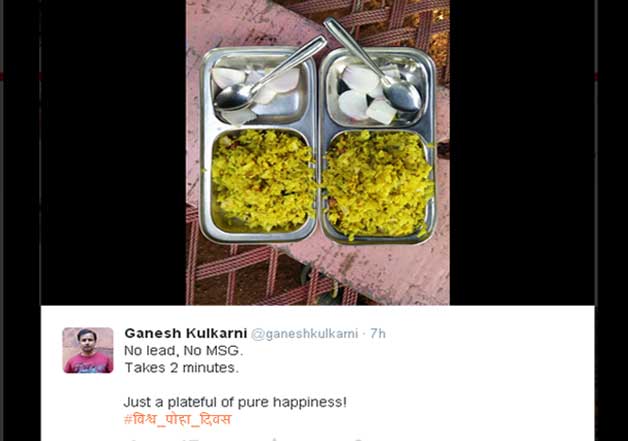The width and height of the screenshot is (628, 441).
Task: Click the tweet text 'Just a plateful of pure happiness!'
Action: (235, 402)
